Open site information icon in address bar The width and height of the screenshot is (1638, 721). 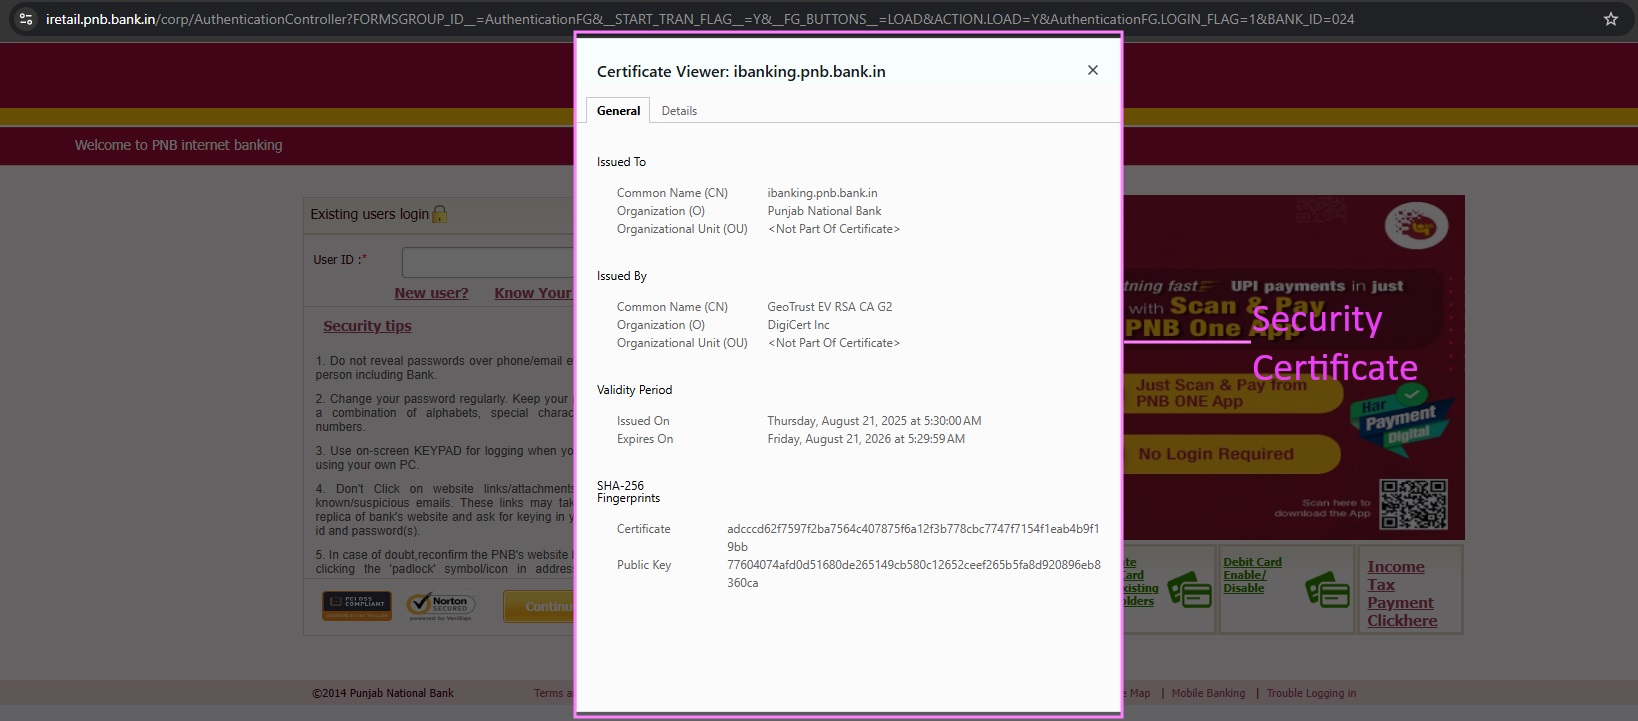[x=26, y=19]
